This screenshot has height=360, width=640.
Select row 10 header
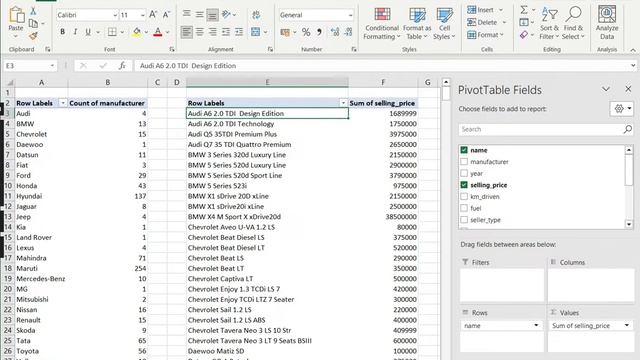point(7,186)
